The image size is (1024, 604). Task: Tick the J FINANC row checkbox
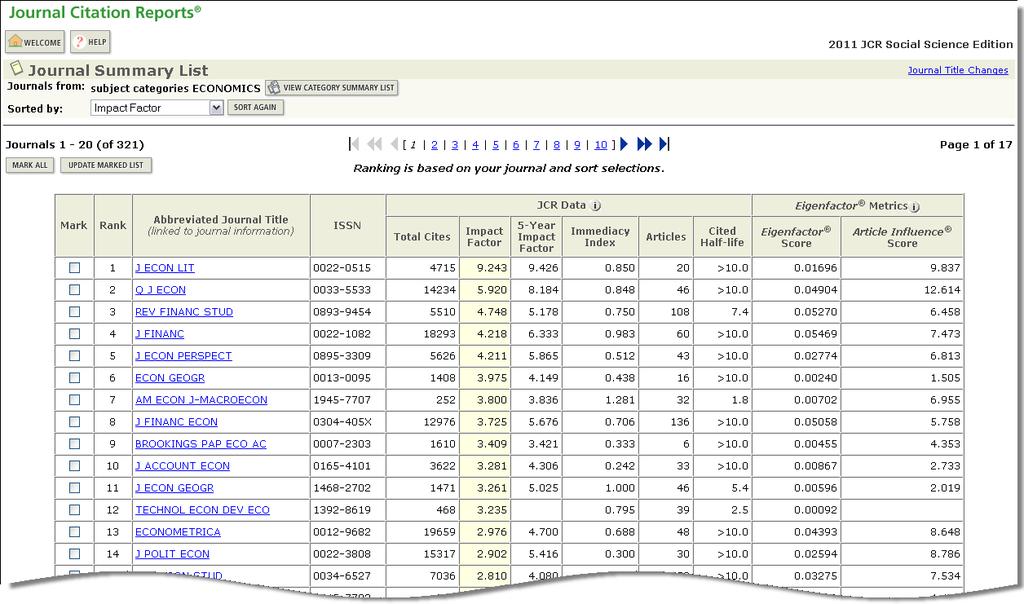74,334
